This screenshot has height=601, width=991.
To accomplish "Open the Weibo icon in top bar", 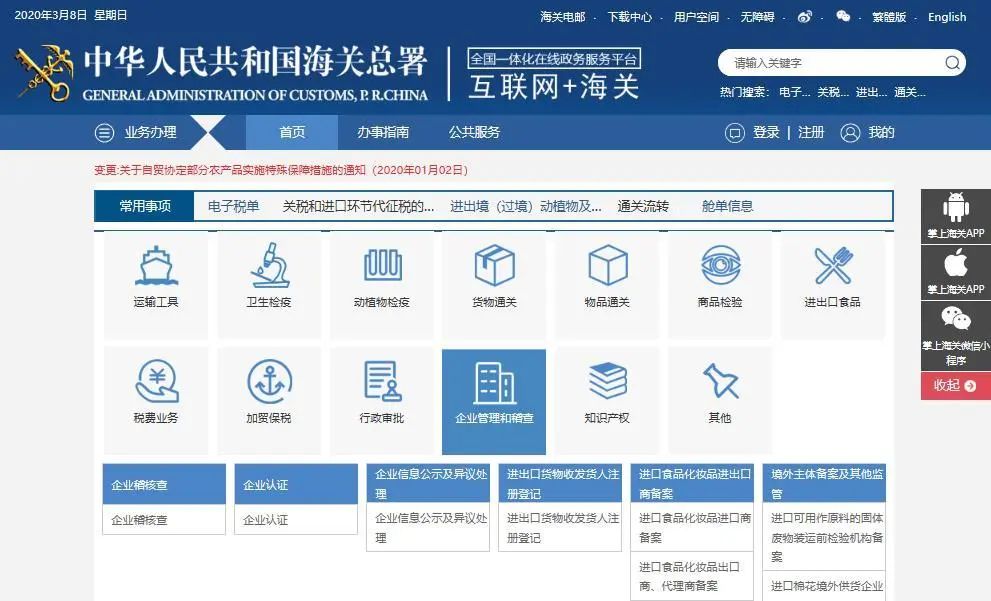I will [x=805, y=17].
